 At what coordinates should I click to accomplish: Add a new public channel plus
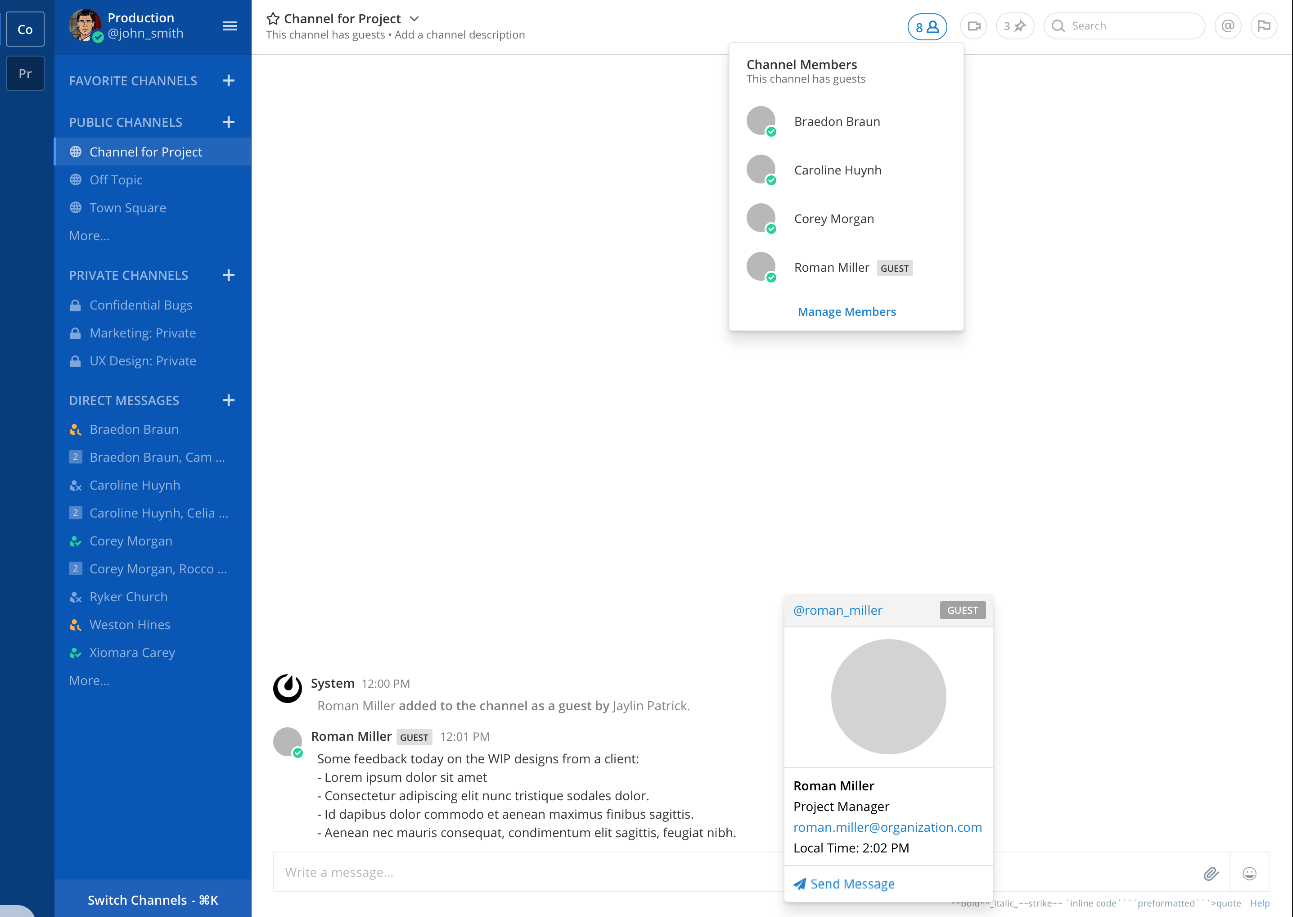(x=228, y=122)
